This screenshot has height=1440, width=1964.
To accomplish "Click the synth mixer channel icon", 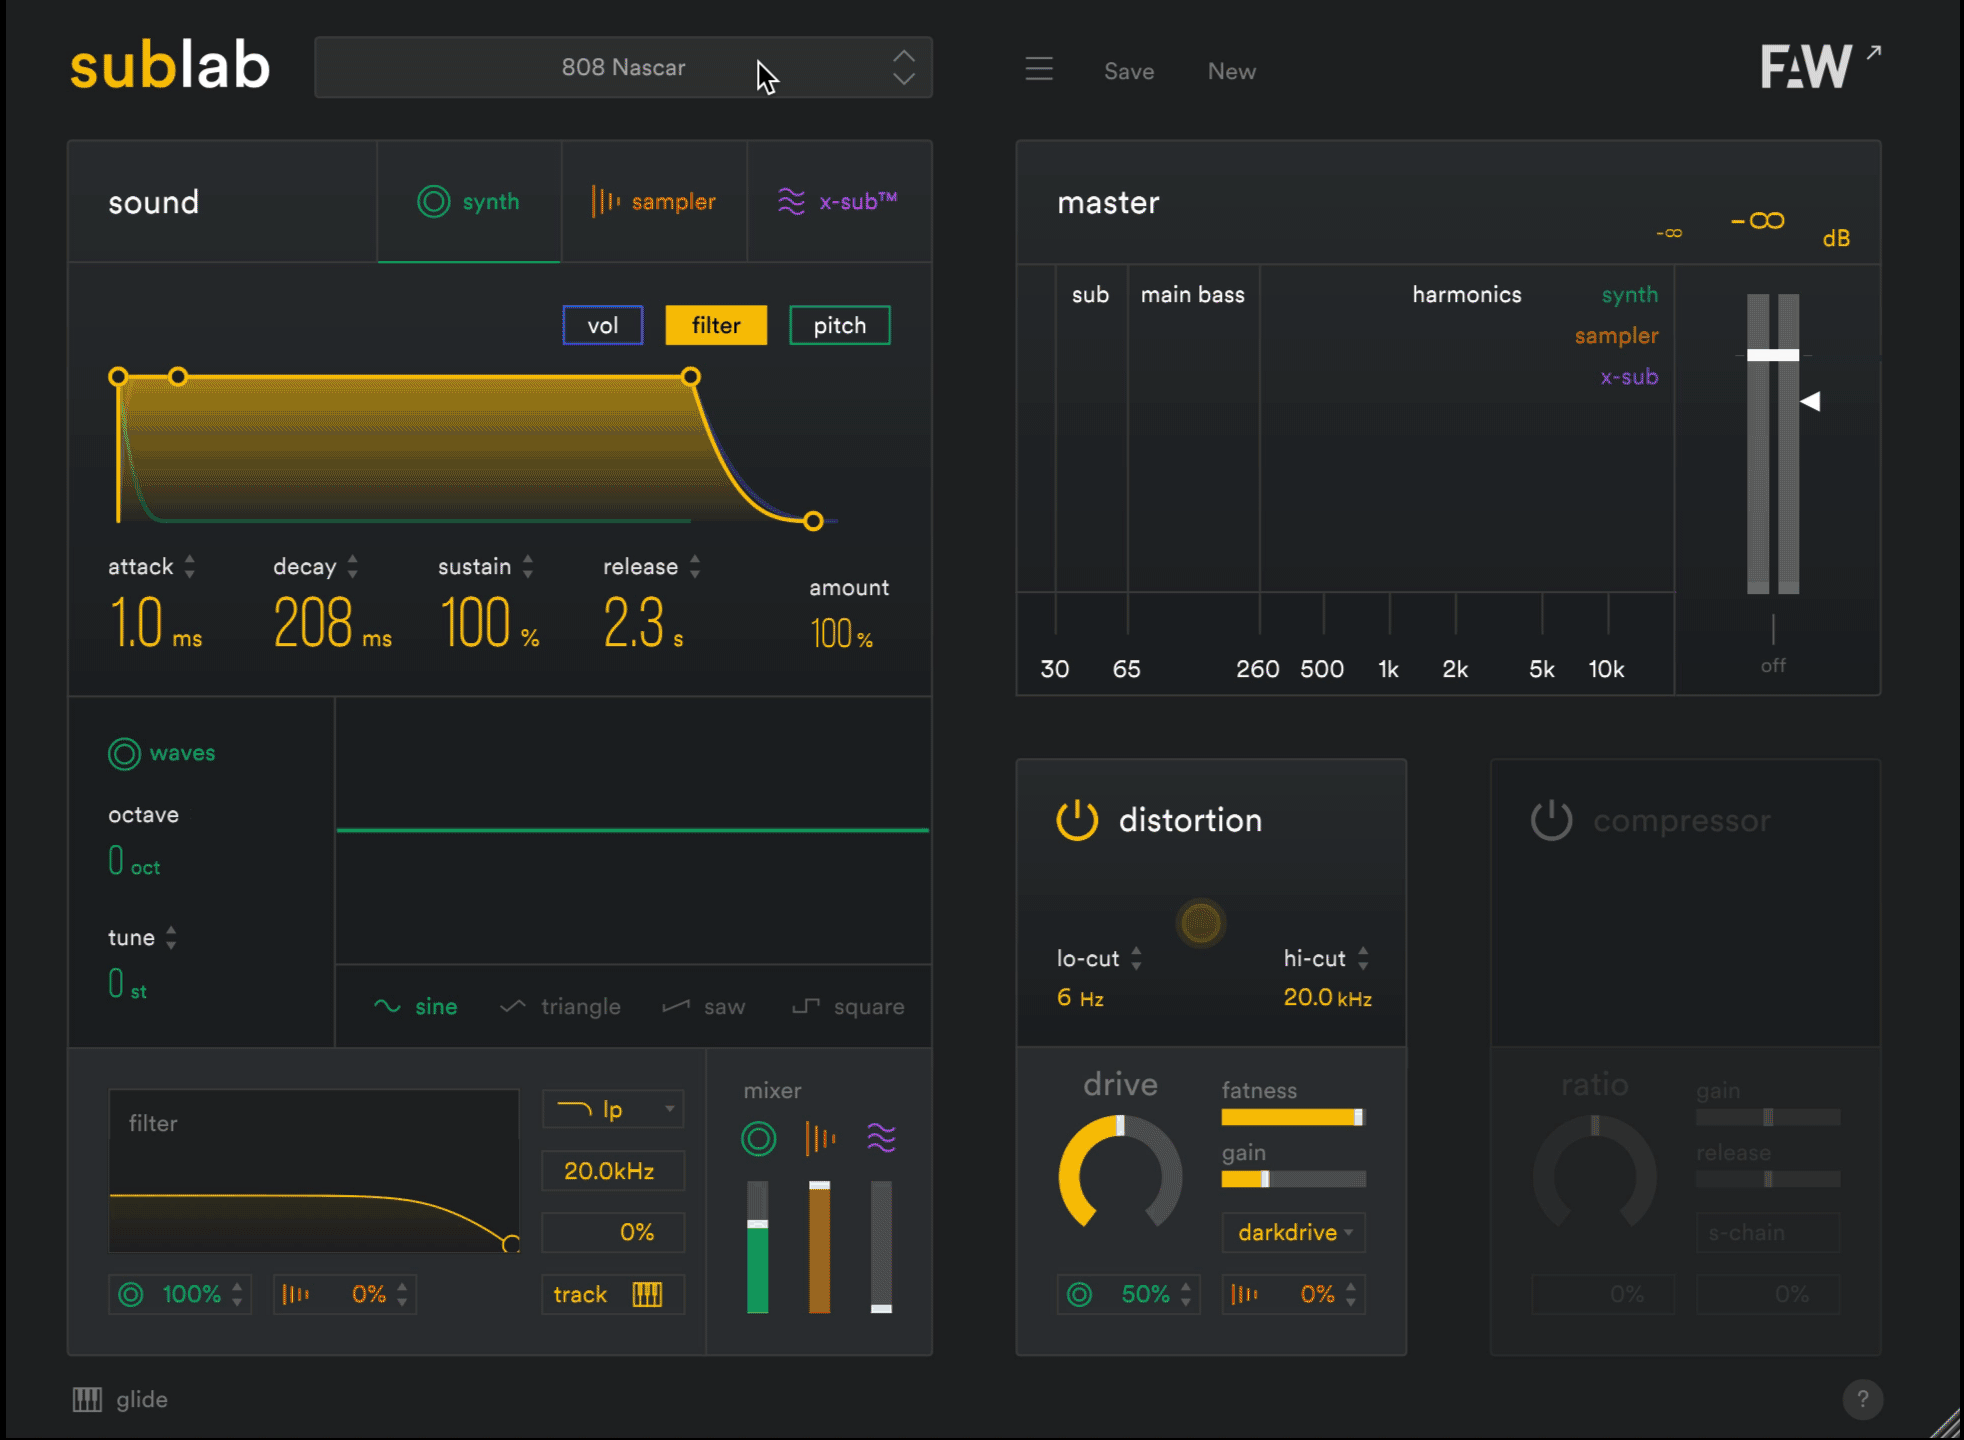I will click(x=758, y=1138).
